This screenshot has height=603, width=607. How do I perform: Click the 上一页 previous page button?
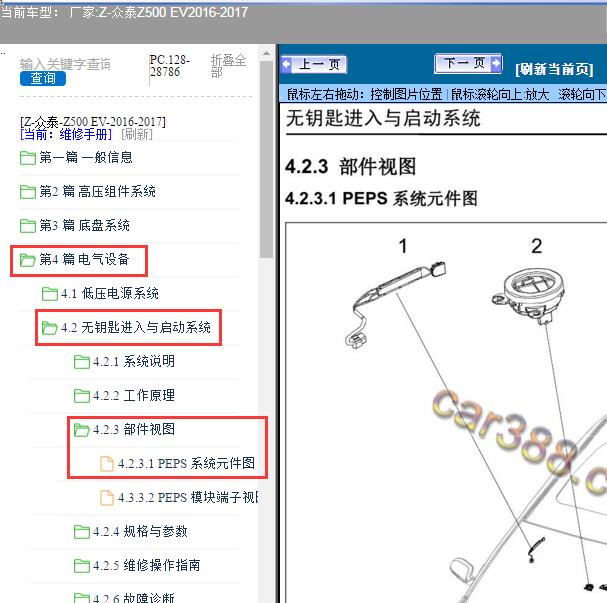(x=314, y=64)
